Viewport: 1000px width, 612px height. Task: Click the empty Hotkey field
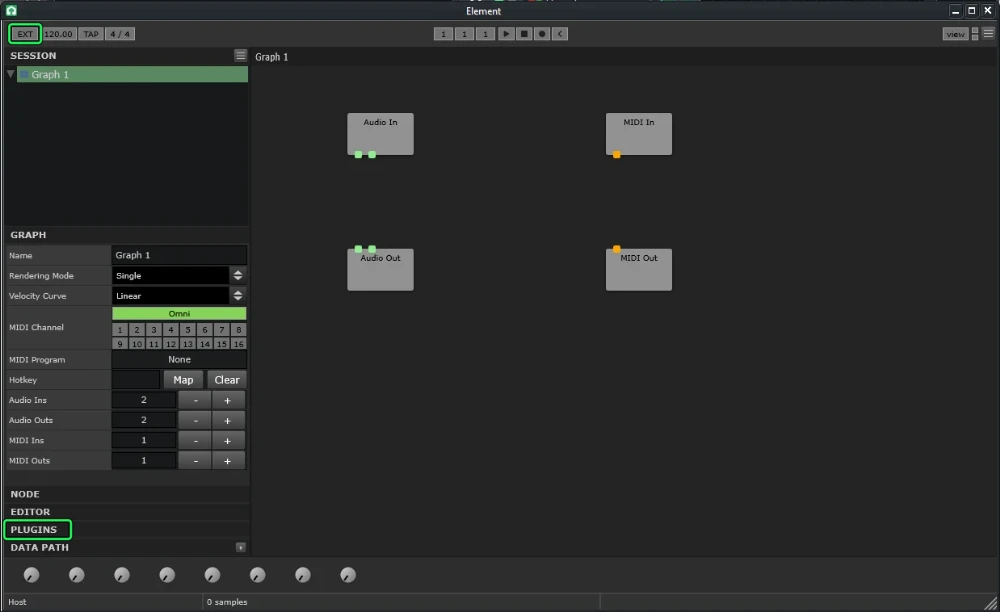[x=136, y=379]
